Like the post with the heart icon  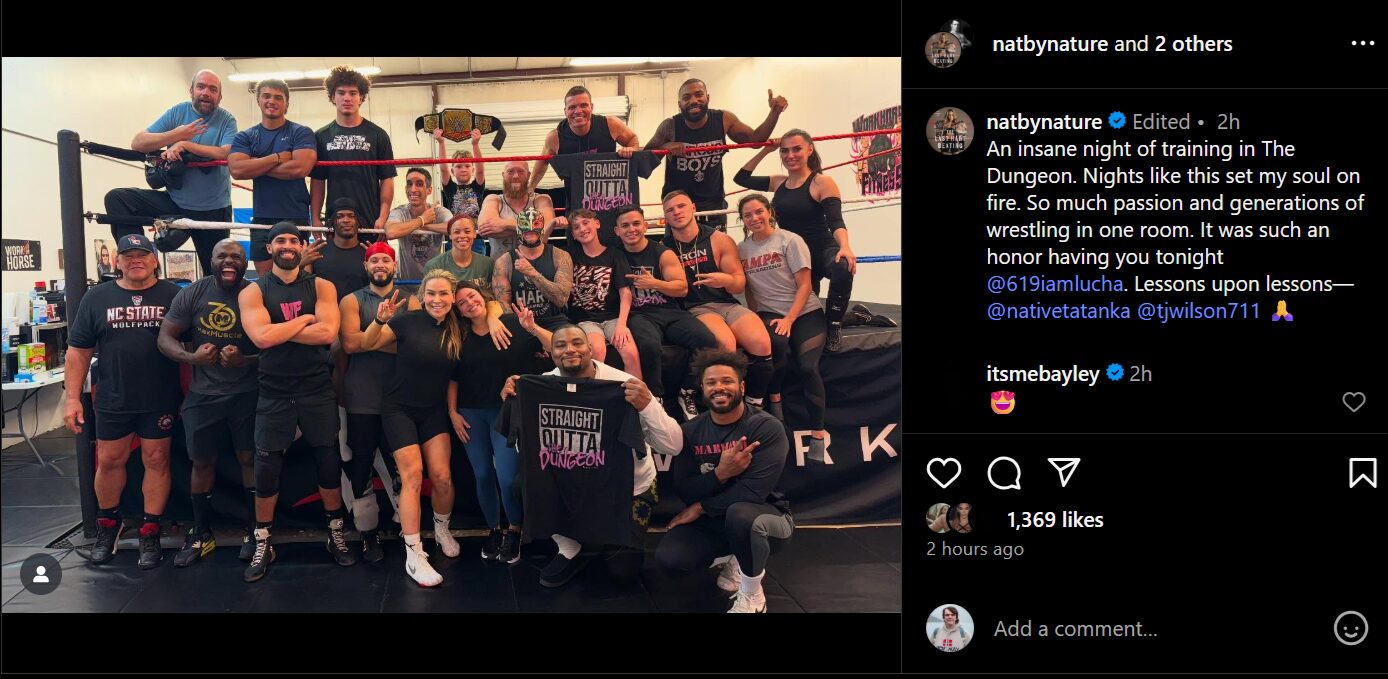(943, 472)
